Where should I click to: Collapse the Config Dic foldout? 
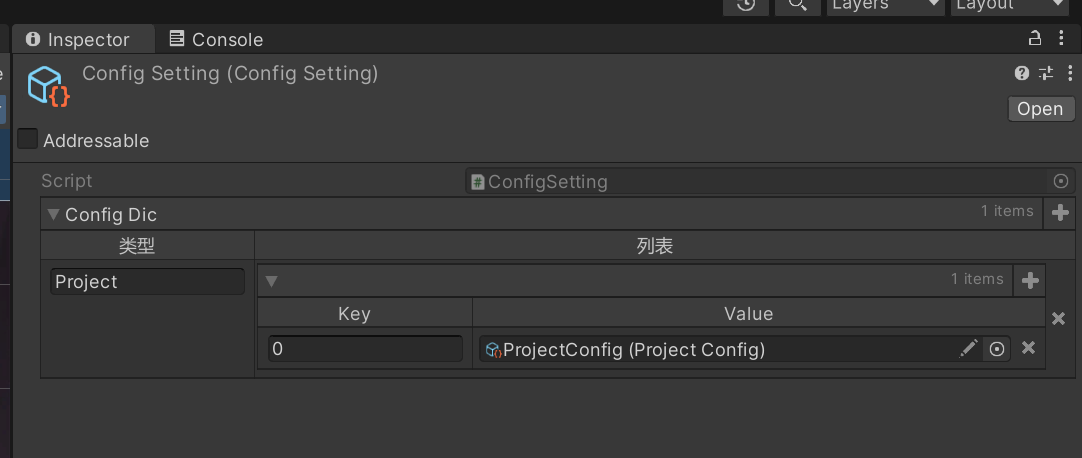click(53, 215)
